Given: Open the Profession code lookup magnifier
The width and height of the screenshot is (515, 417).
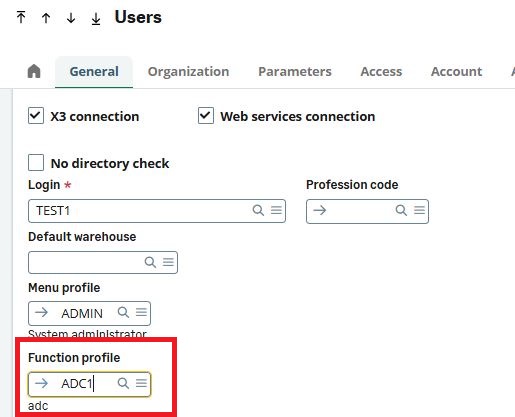Looking at the screenshot, I should pos(401,210).
